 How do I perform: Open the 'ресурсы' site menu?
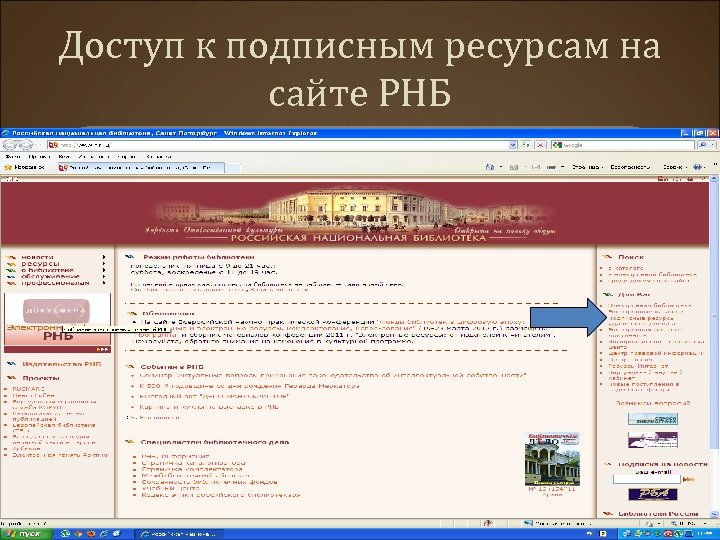[x=40, y=264]
